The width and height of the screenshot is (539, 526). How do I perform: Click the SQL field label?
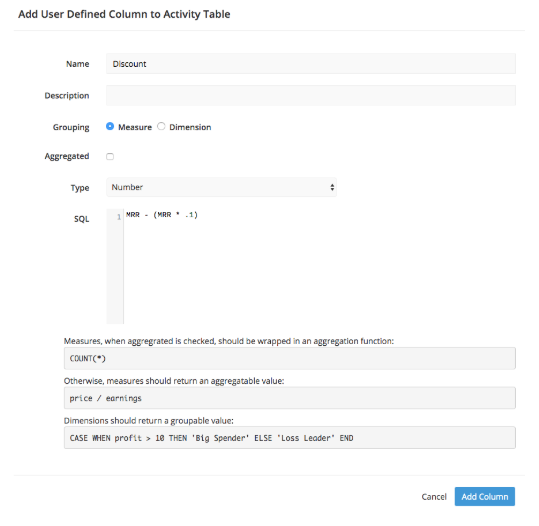[x=81, y=219]
